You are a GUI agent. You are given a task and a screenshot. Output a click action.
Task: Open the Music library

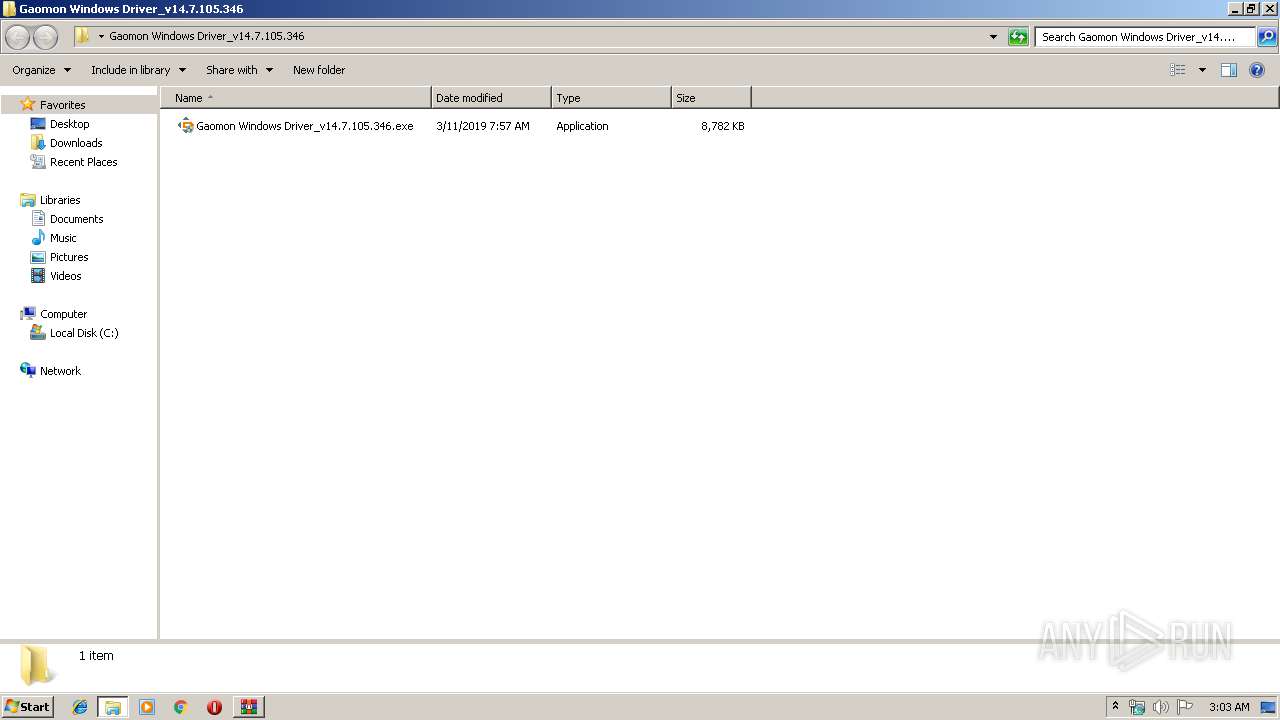point(63,238)
